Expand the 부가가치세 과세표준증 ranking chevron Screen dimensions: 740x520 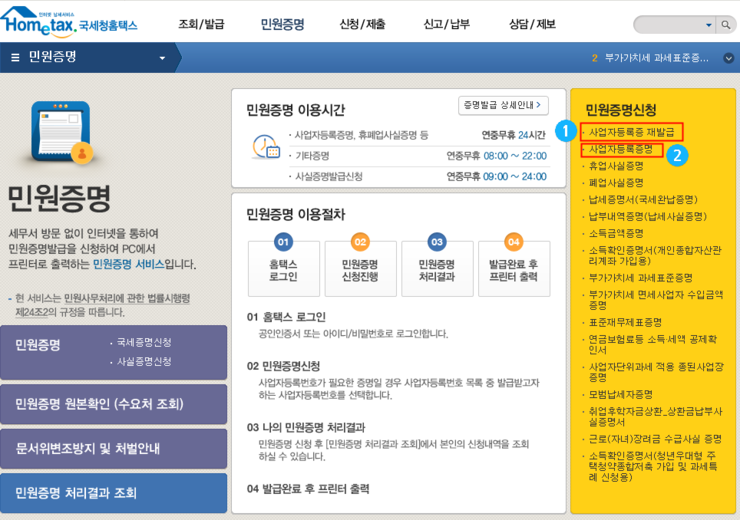(x=729, y=58)
